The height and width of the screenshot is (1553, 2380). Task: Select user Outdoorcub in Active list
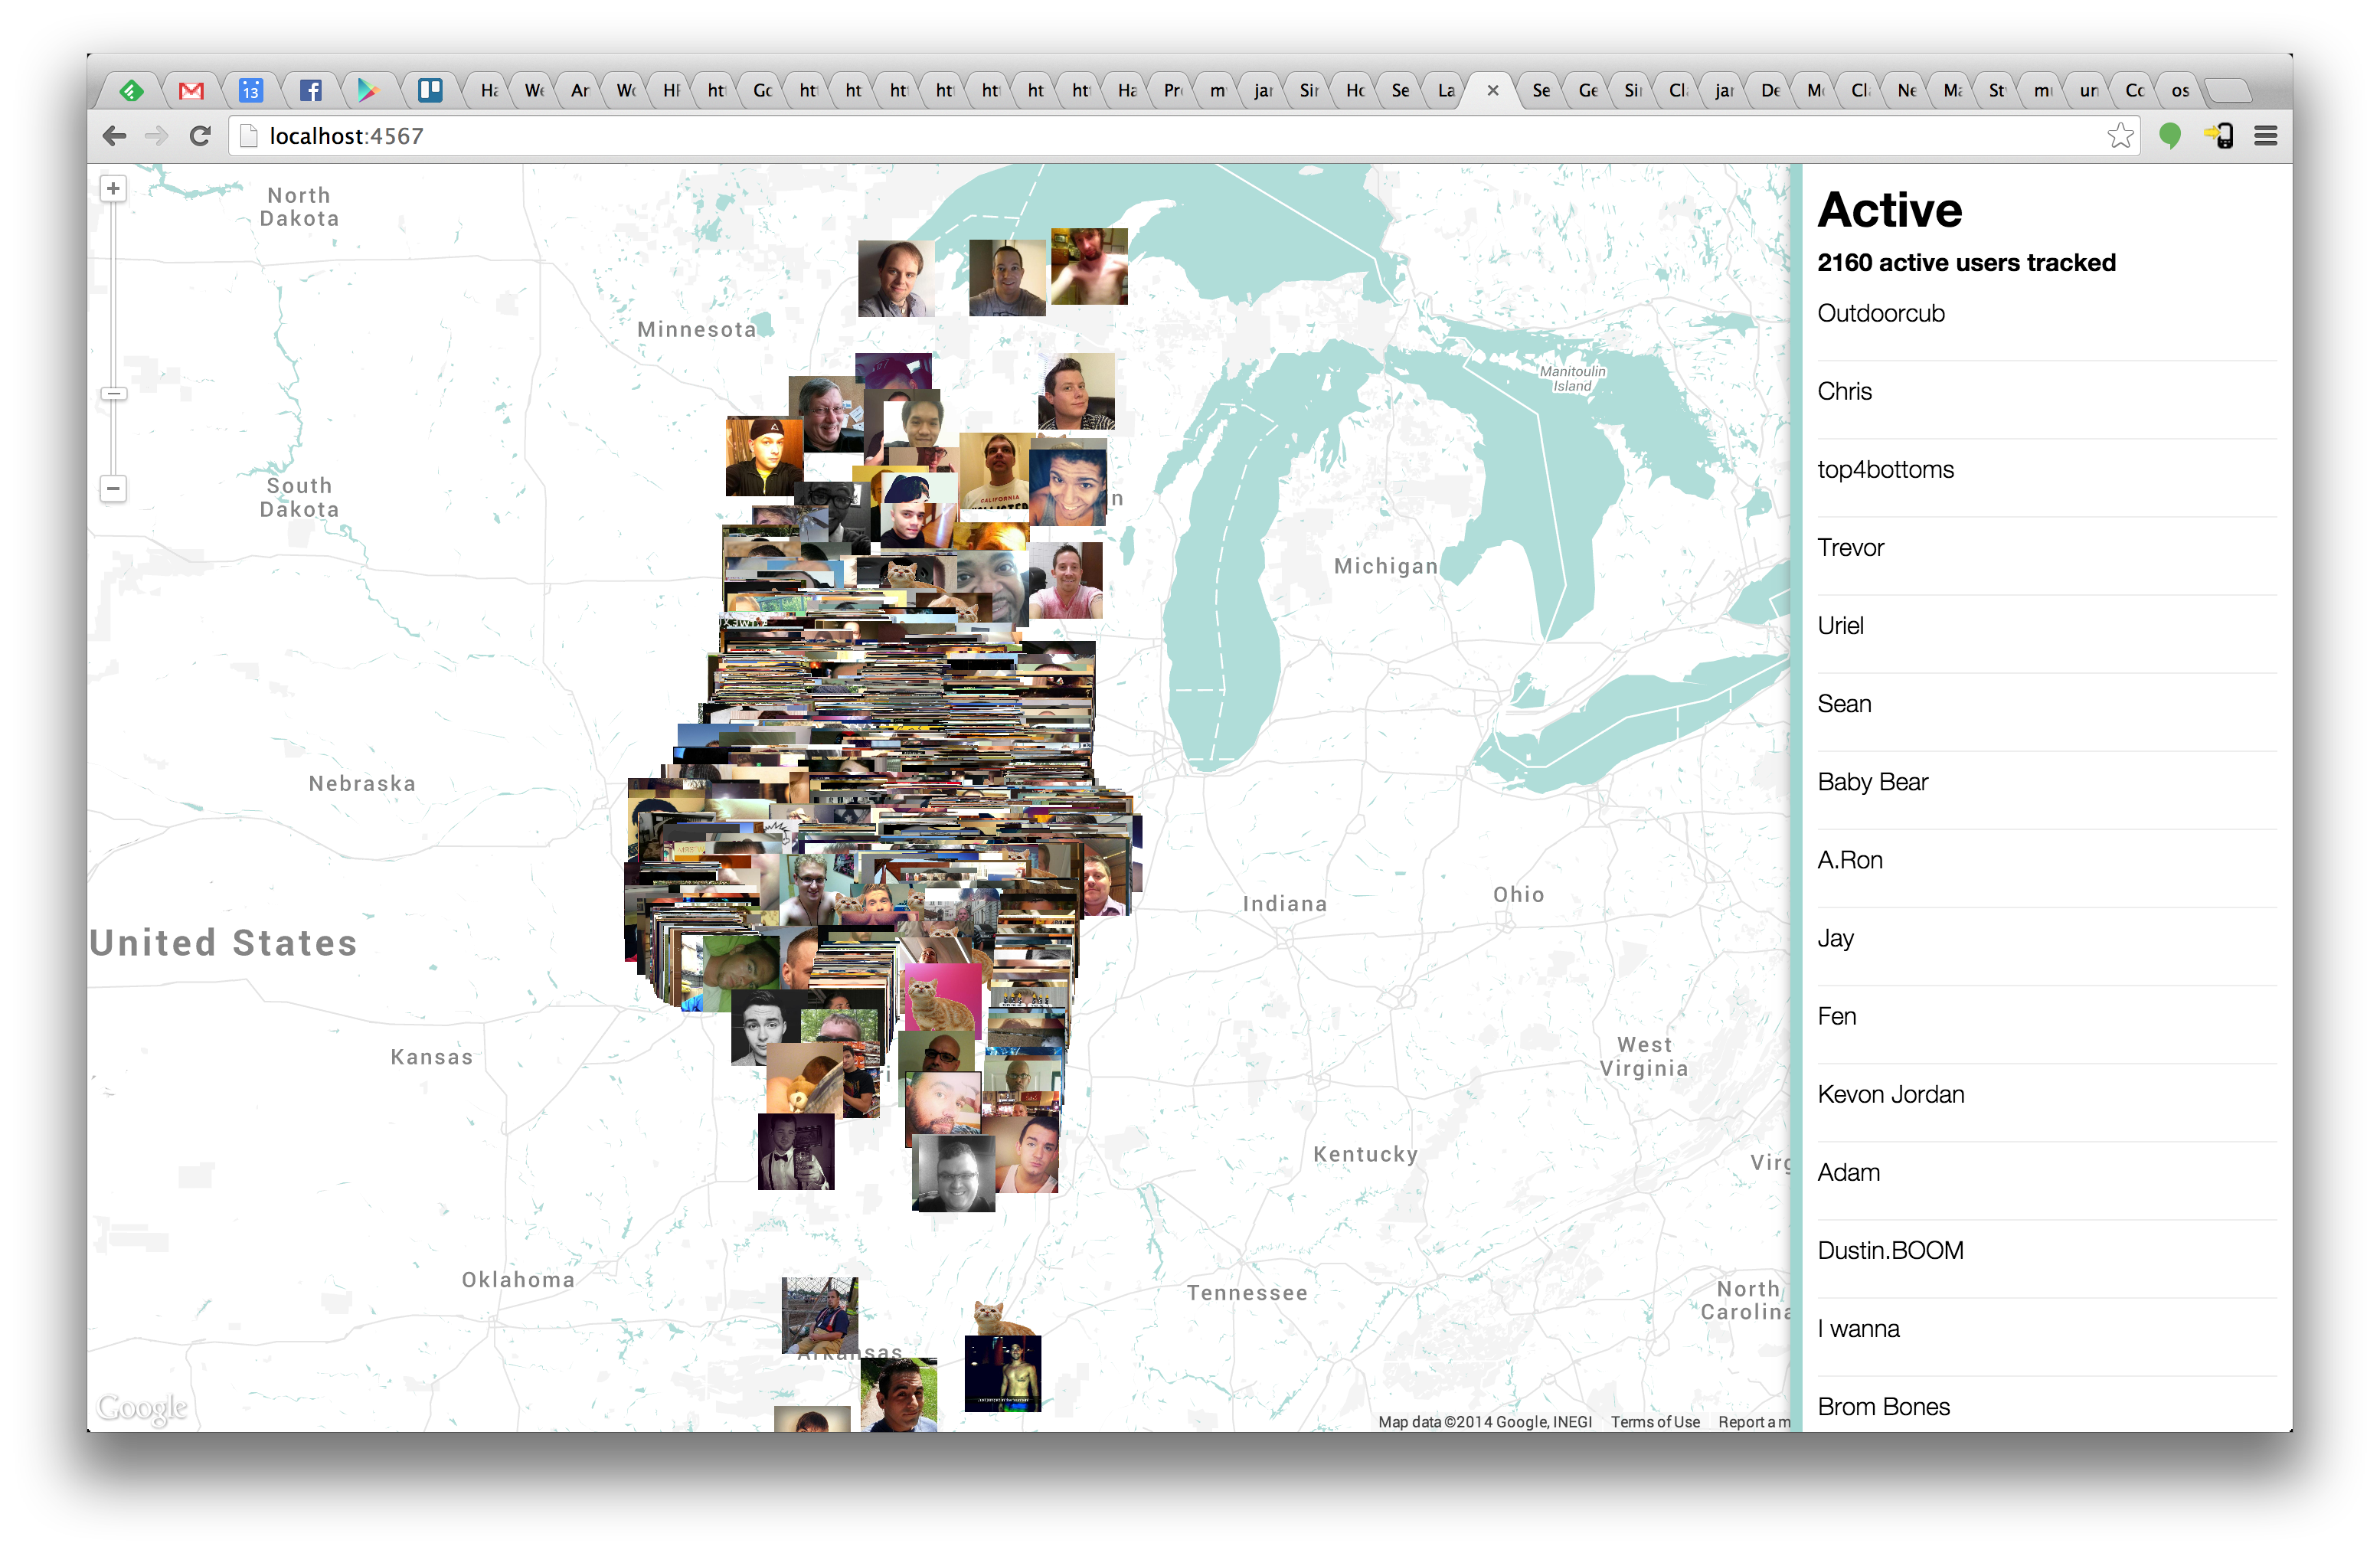1880,314
